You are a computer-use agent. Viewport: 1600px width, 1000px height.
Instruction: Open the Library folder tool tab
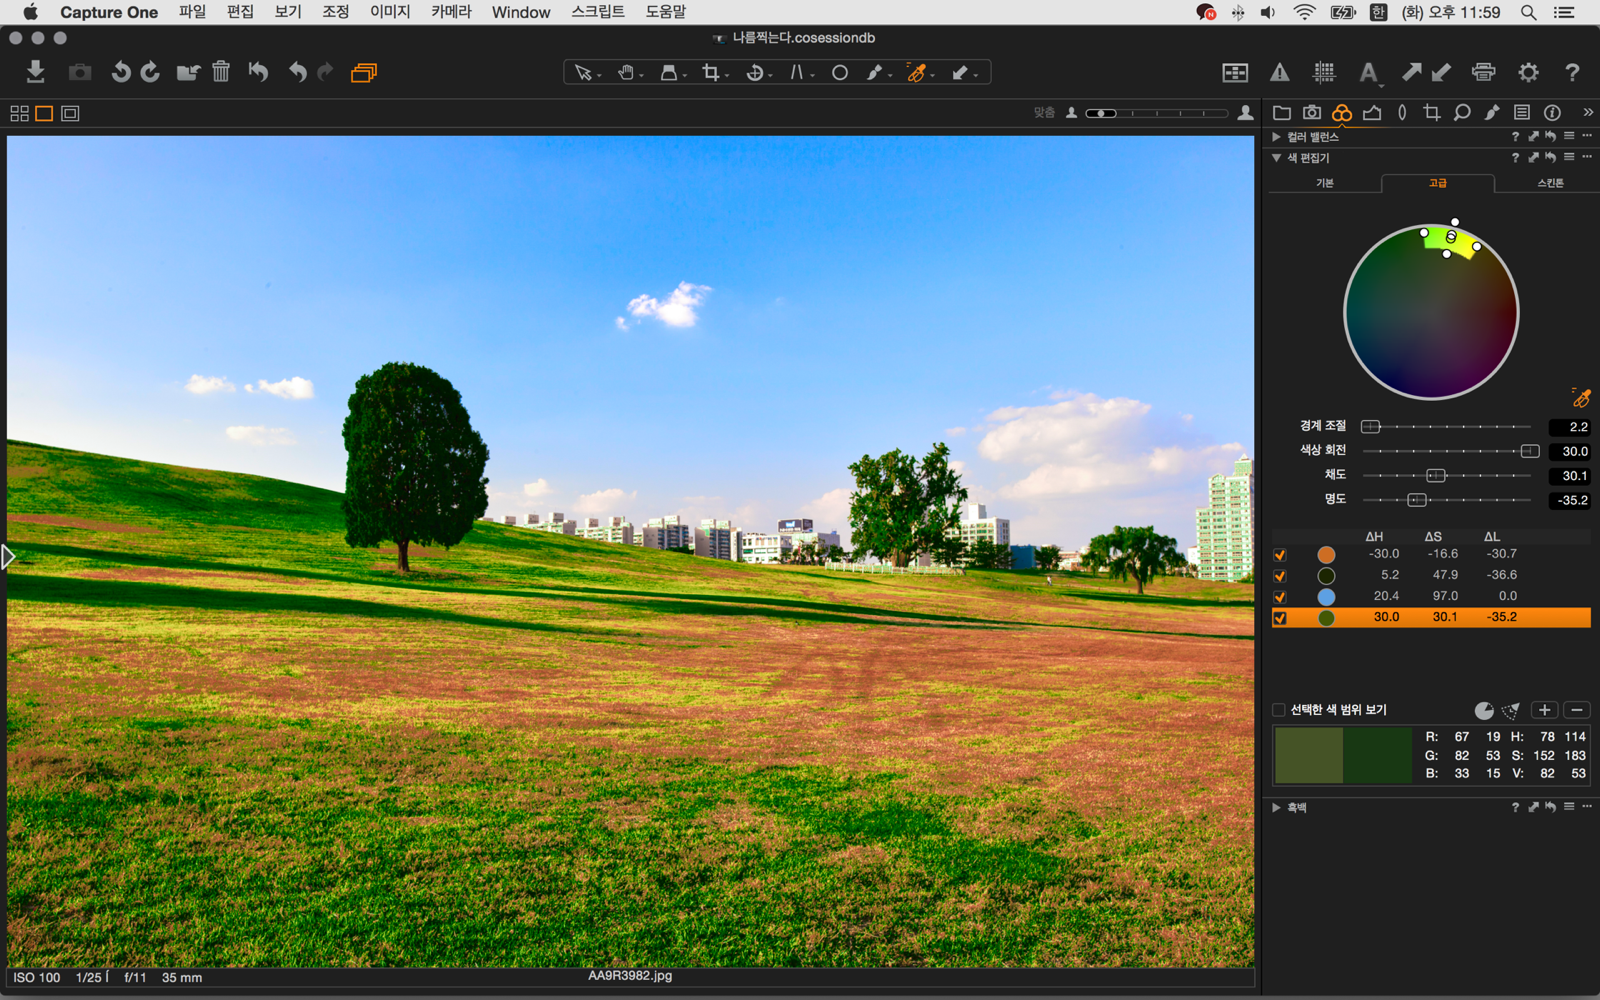click(x=1282, y=113)
